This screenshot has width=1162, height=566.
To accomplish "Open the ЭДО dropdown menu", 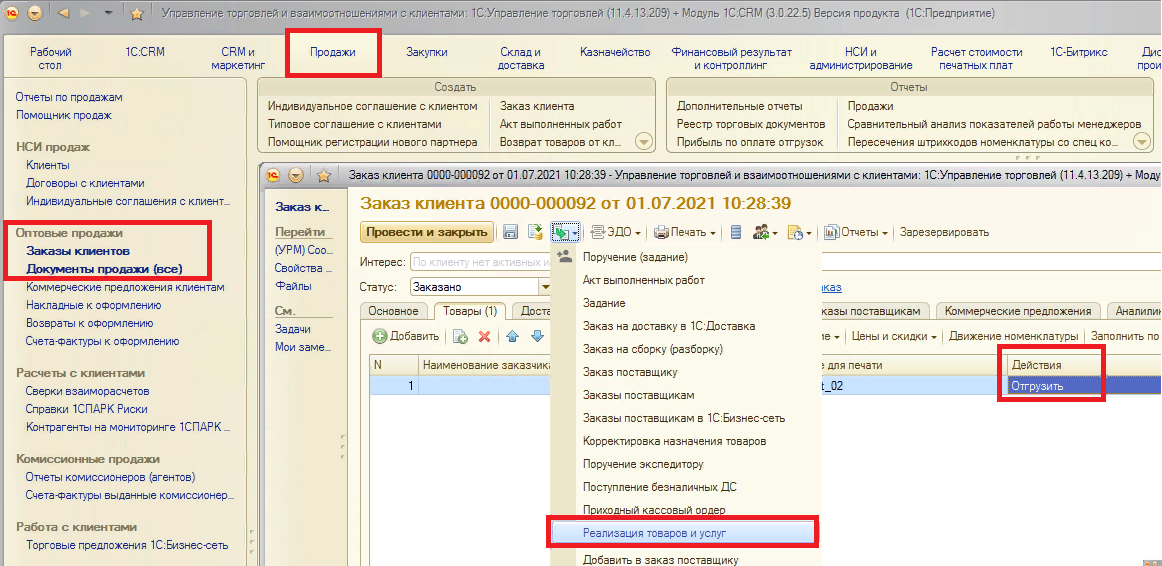I will [x=614, y=232].
